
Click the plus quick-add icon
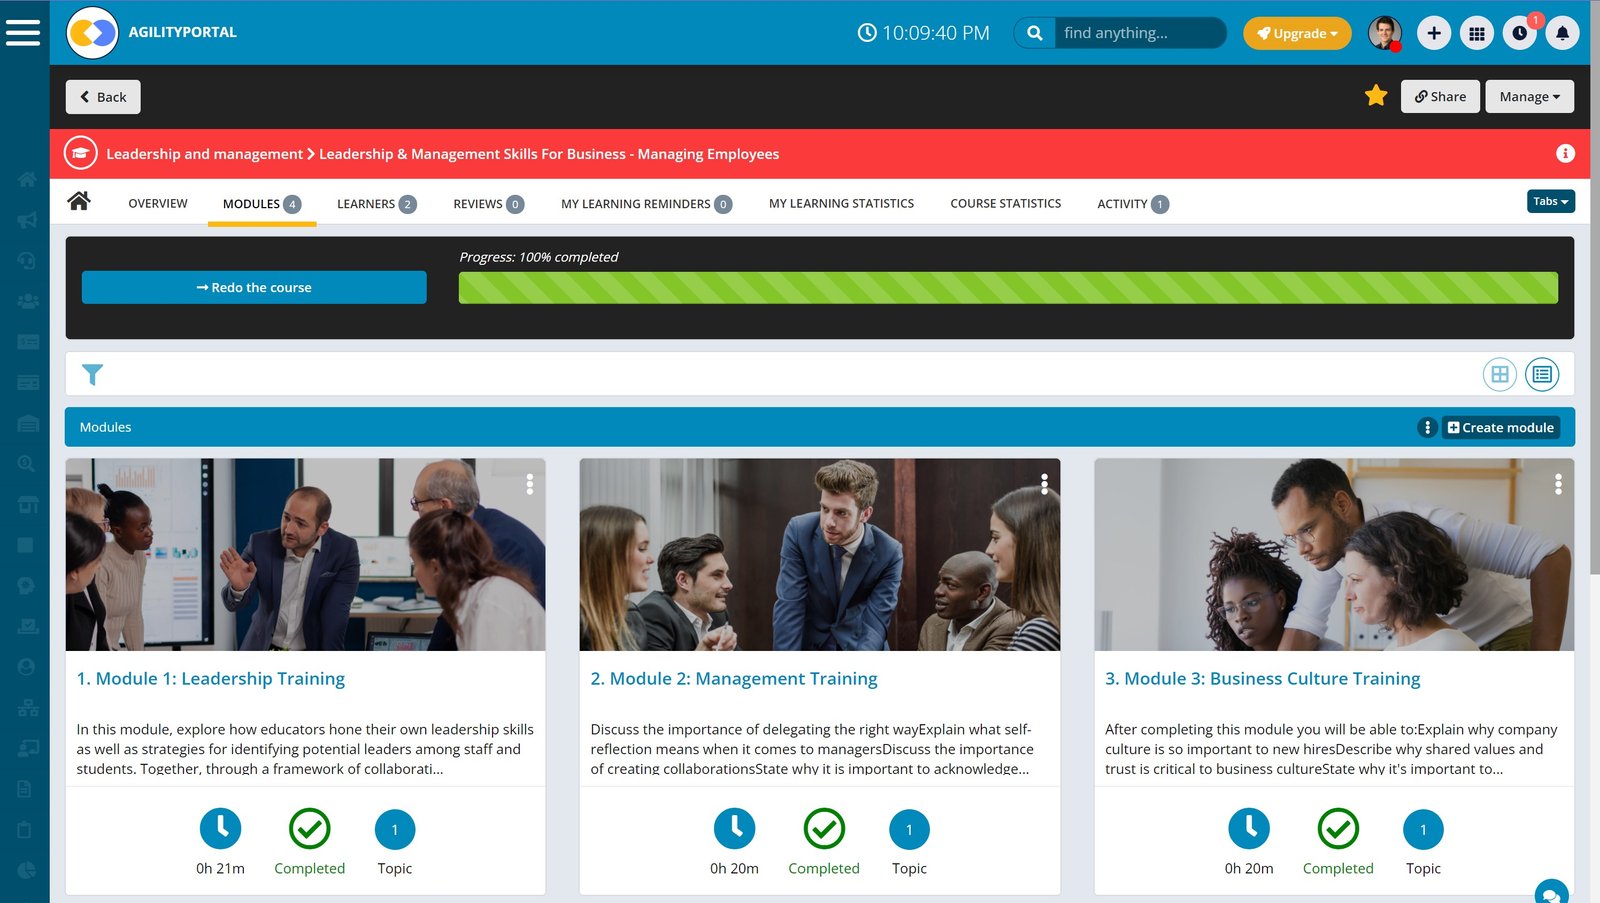(1433, 33)
